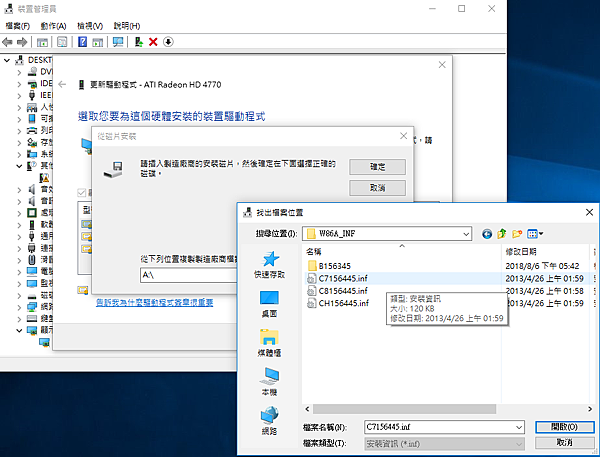
Task: Click the update driver icon with green arrow
Action: click(139, 42)
